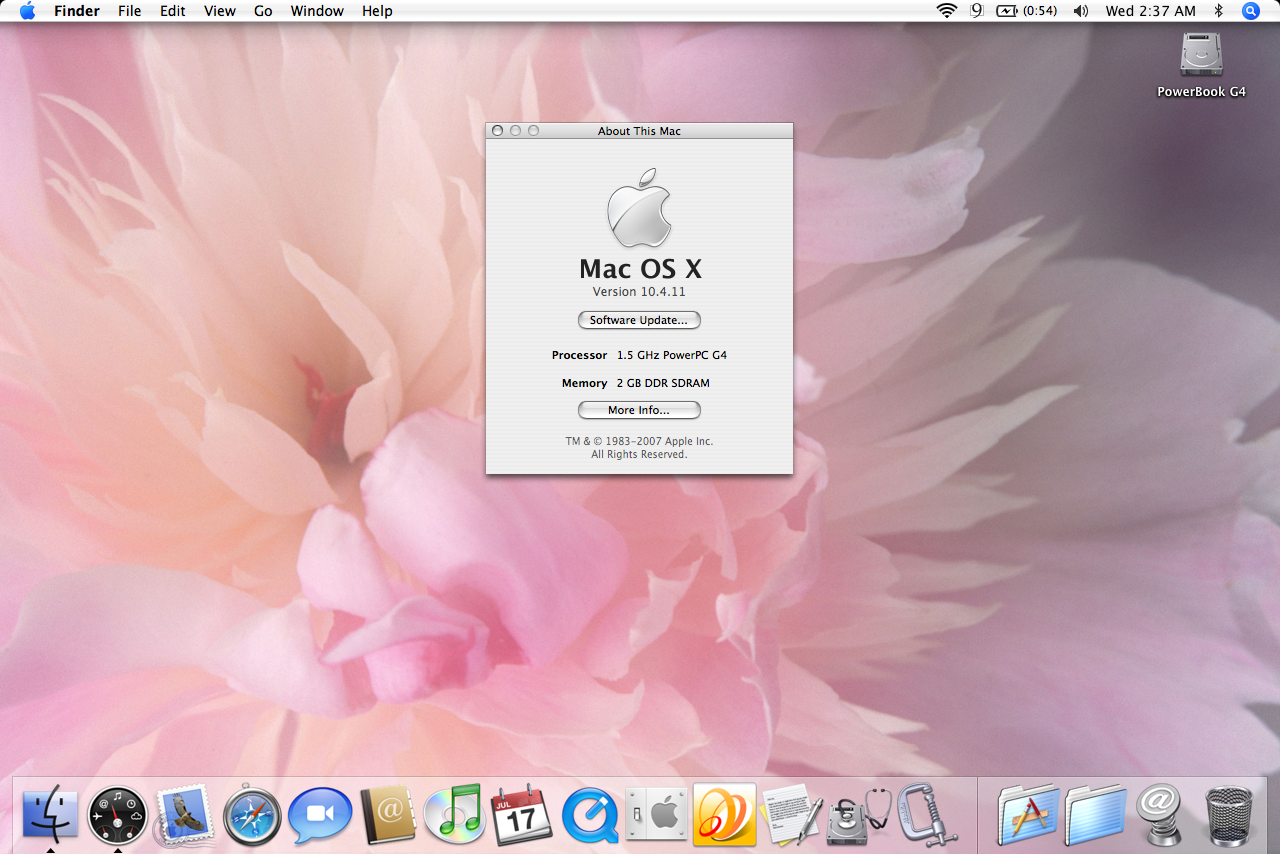The image size is (1280, 854).
Task: Click the @ spring web link in Dock
Action: [x=1161, y=816]
